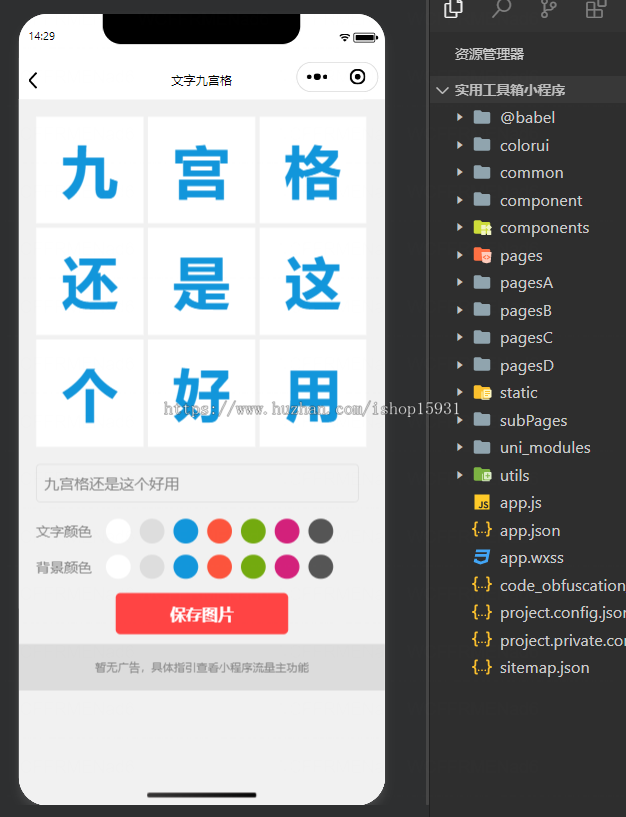
Task: Tap the grid tile showing 九
Action: pos(90,170)
